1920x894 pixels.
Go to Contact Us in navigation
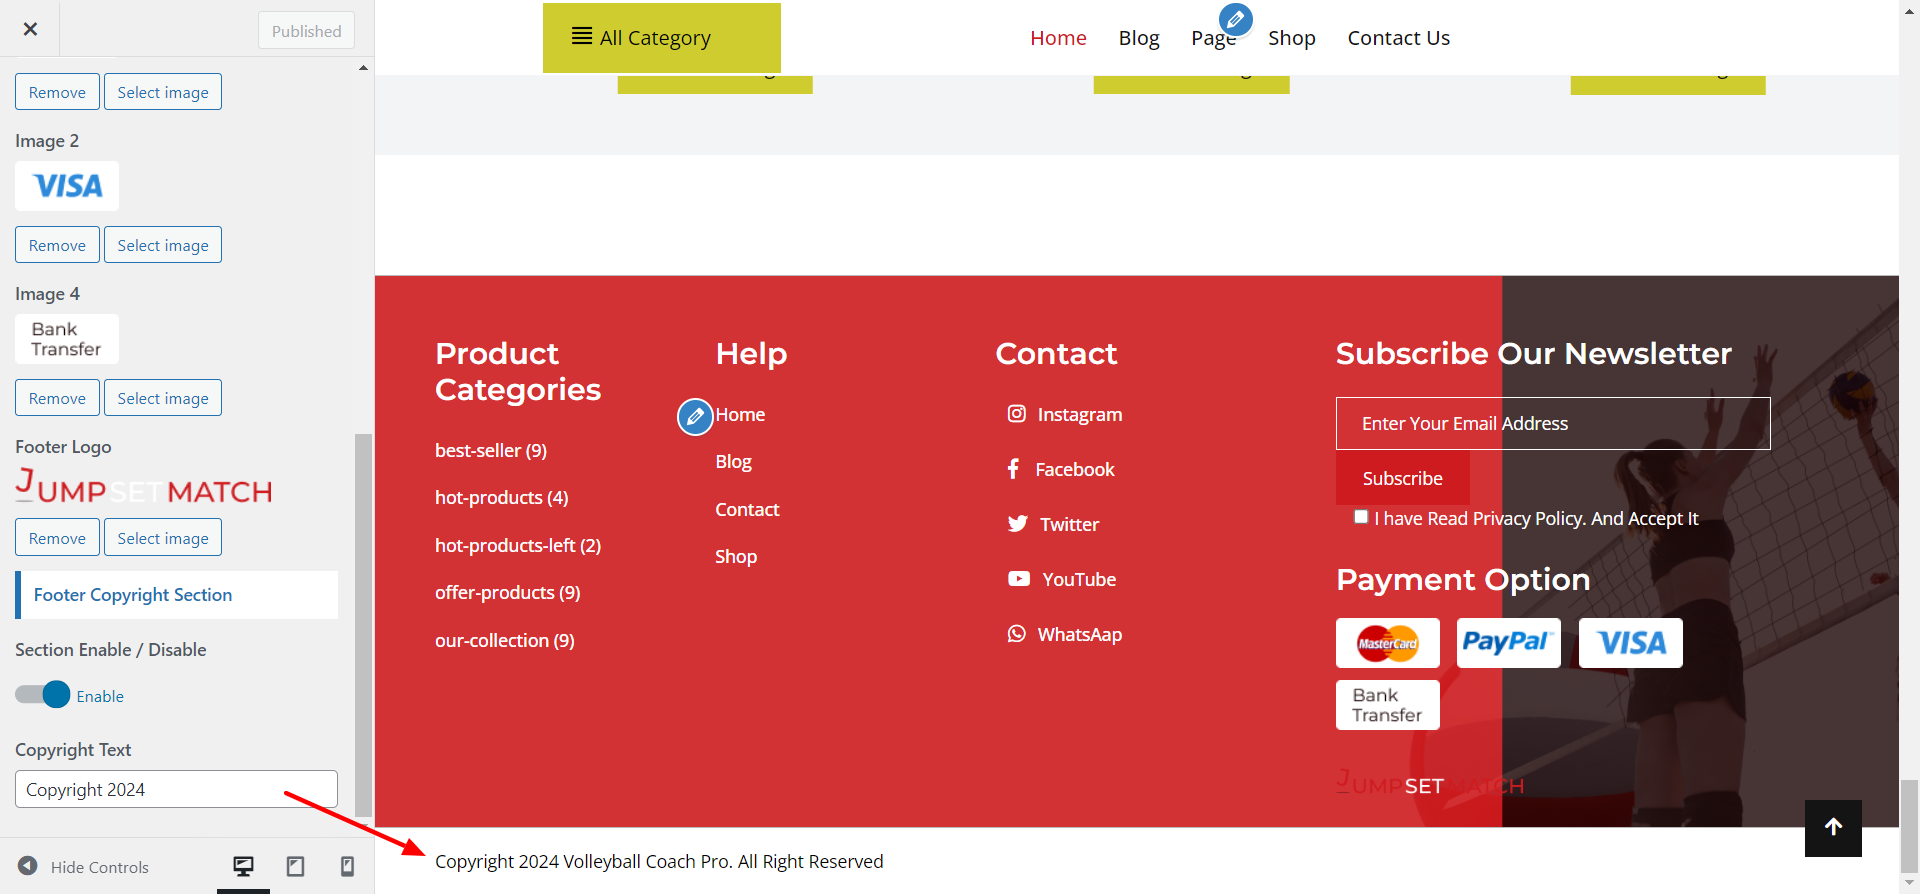click(1397, 38)
